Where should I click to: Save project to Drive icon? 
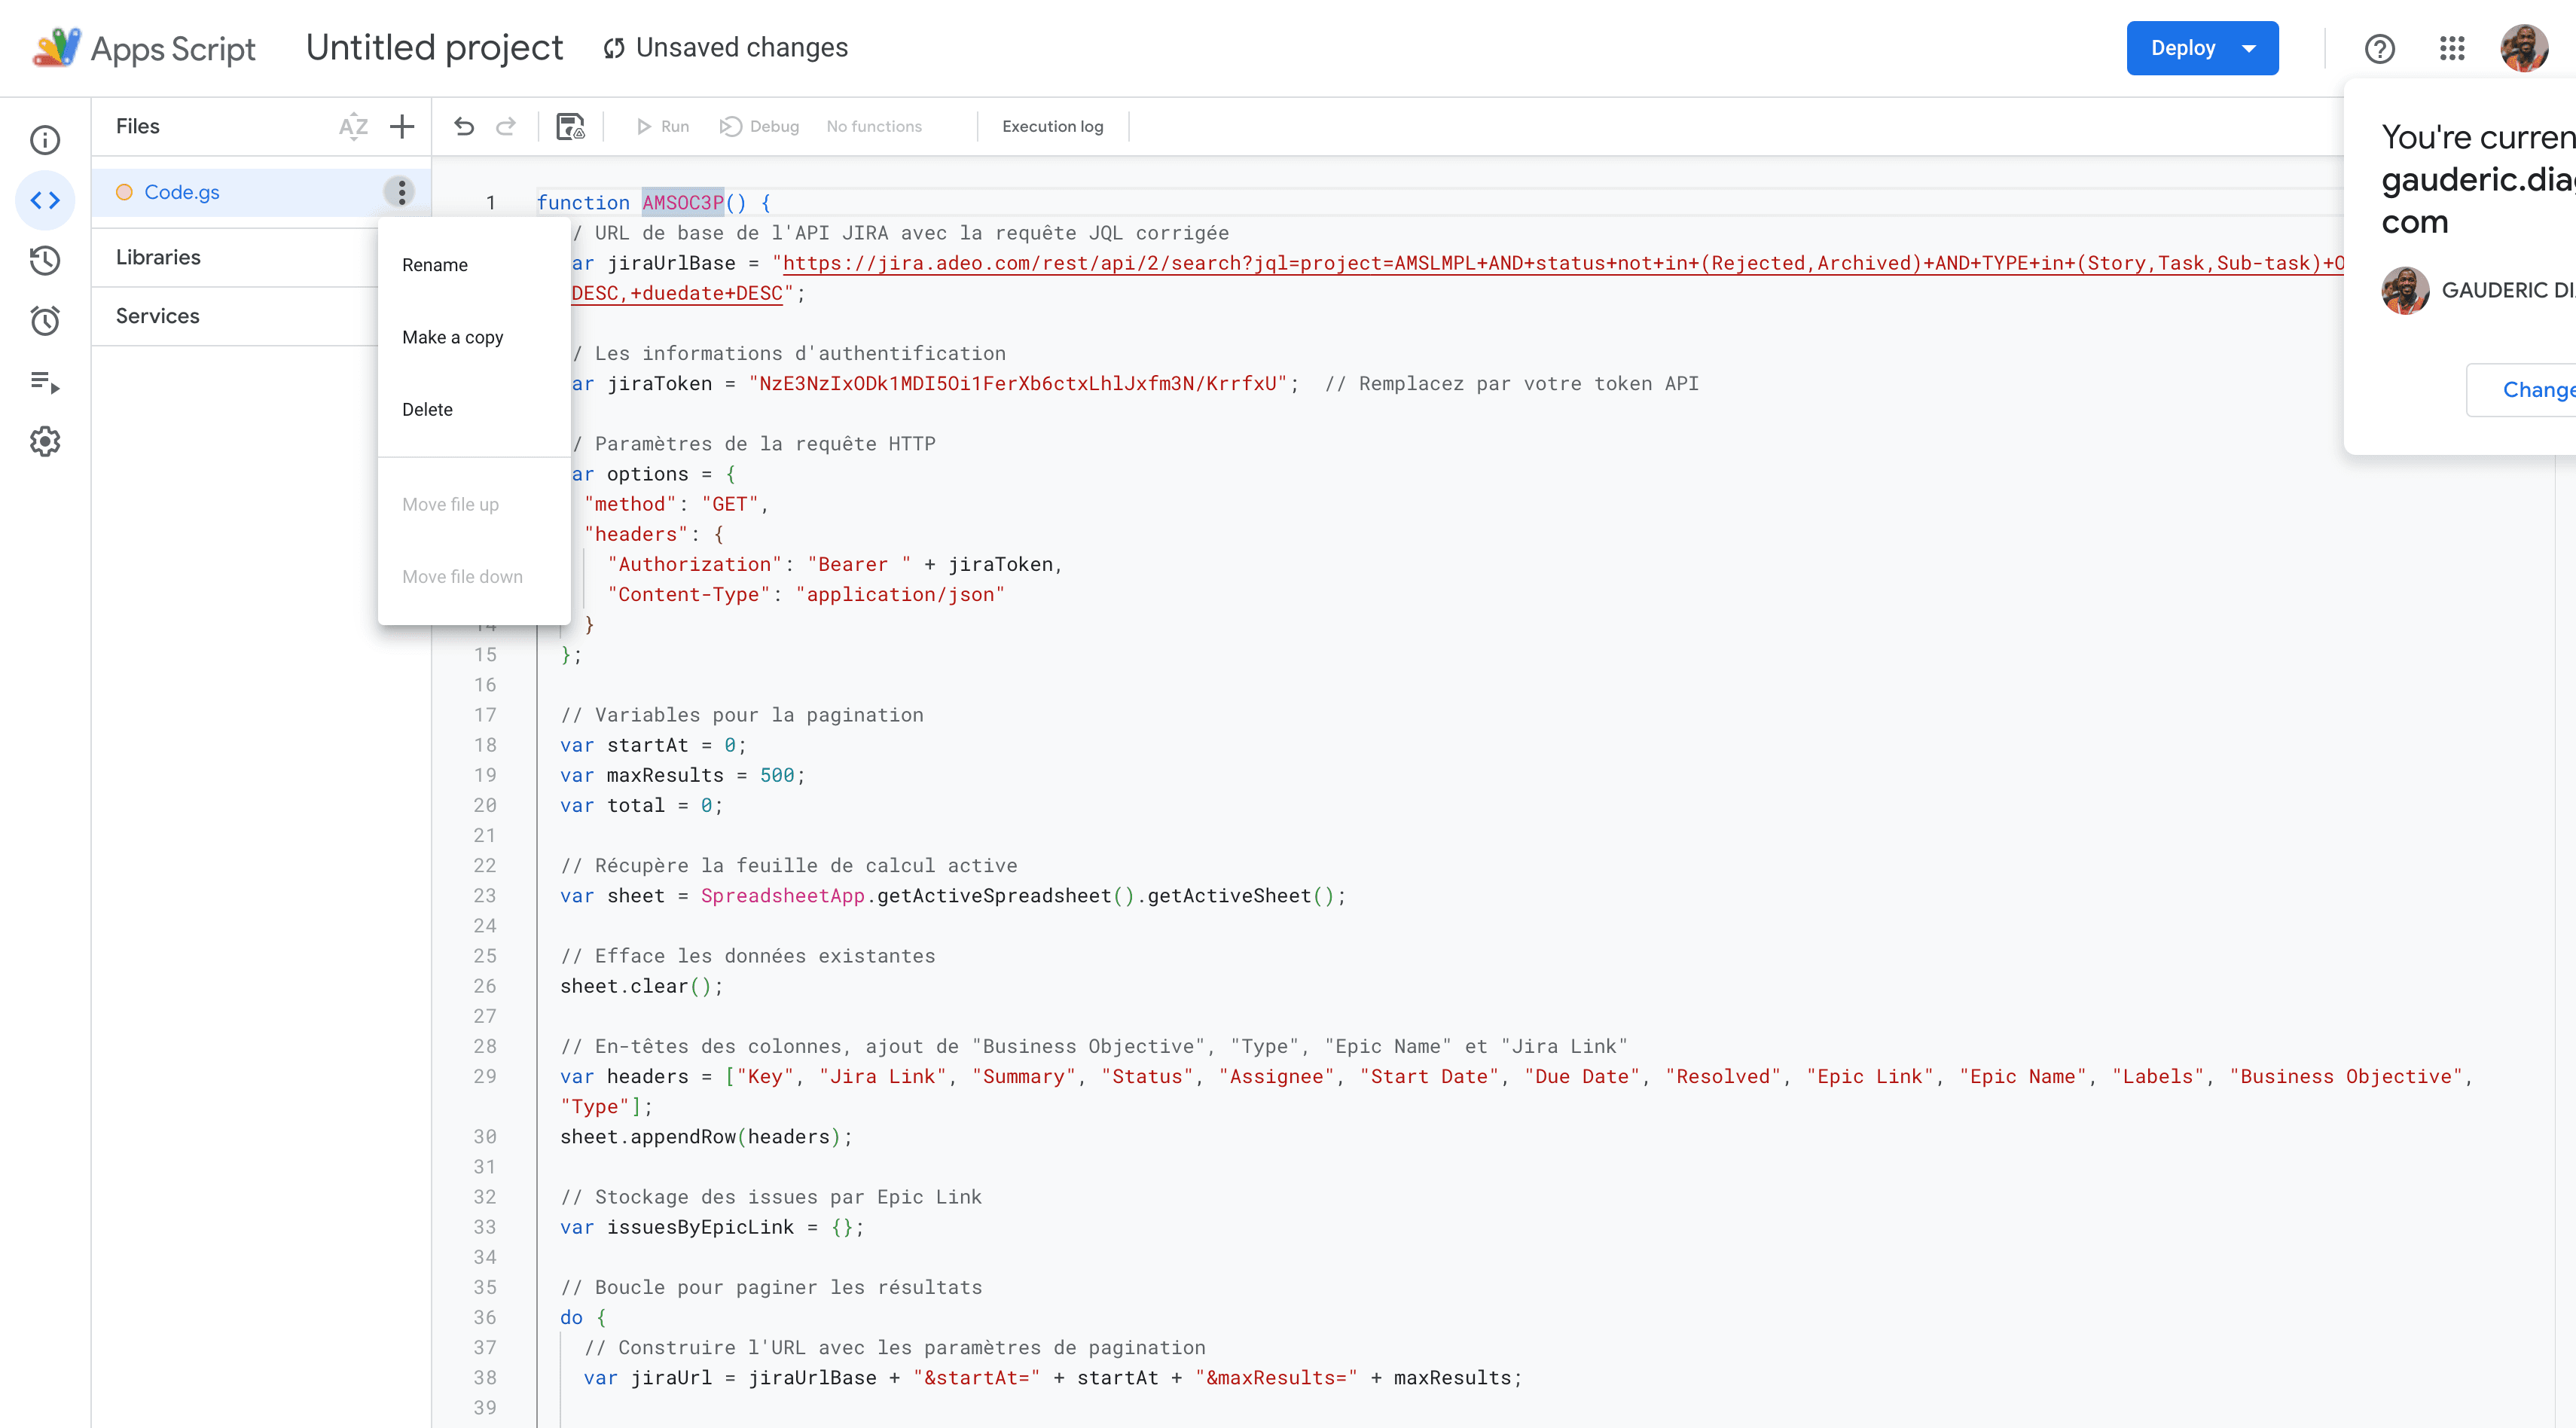click(571, 126)
